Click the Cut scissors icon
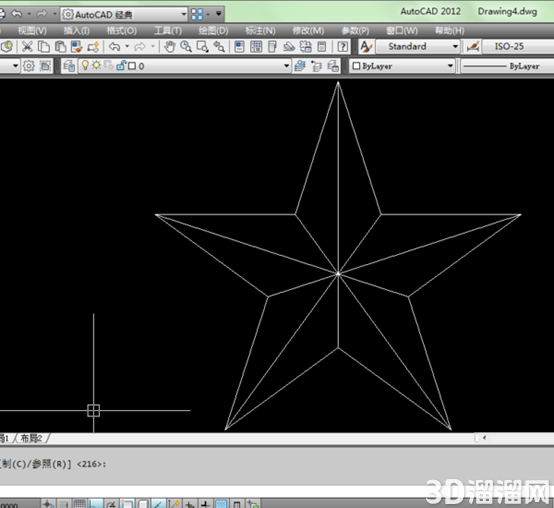 point(27,47)
